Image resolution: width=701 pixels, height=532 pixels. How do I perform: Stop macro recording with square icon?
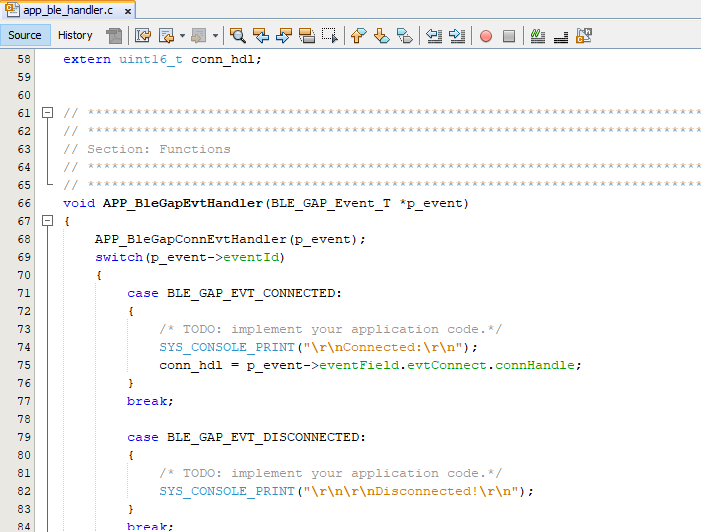pyautogui.click(x=508, y=36)
